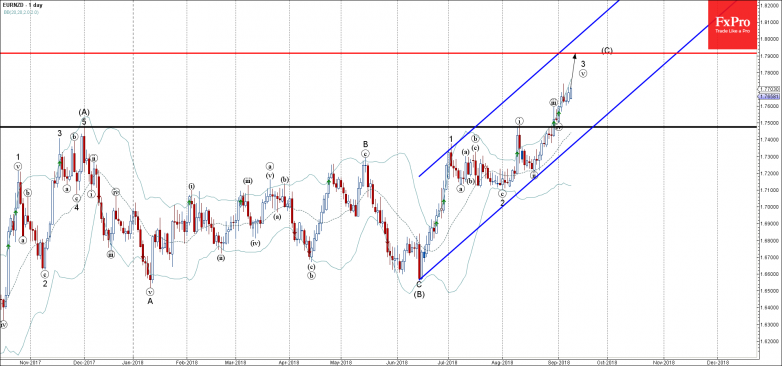
Task: Click the (B) wave label below June low
Action: pos(419,294)
